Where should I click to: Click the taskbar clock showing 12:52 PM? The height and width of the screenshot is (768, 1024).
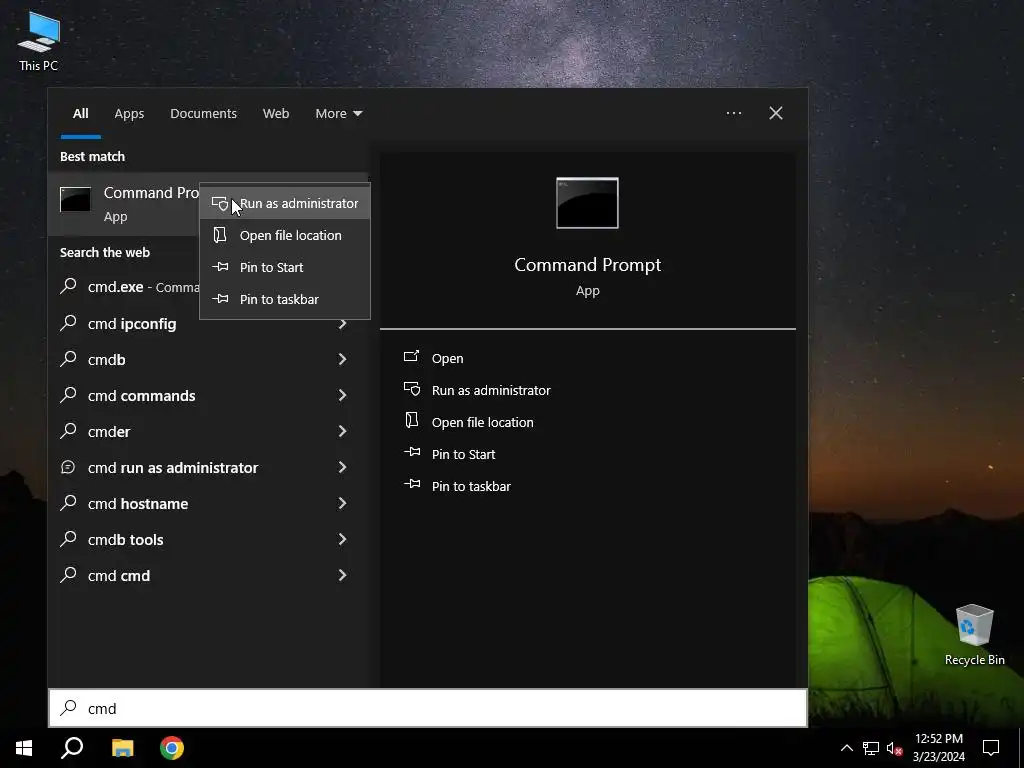click(938, 748)
